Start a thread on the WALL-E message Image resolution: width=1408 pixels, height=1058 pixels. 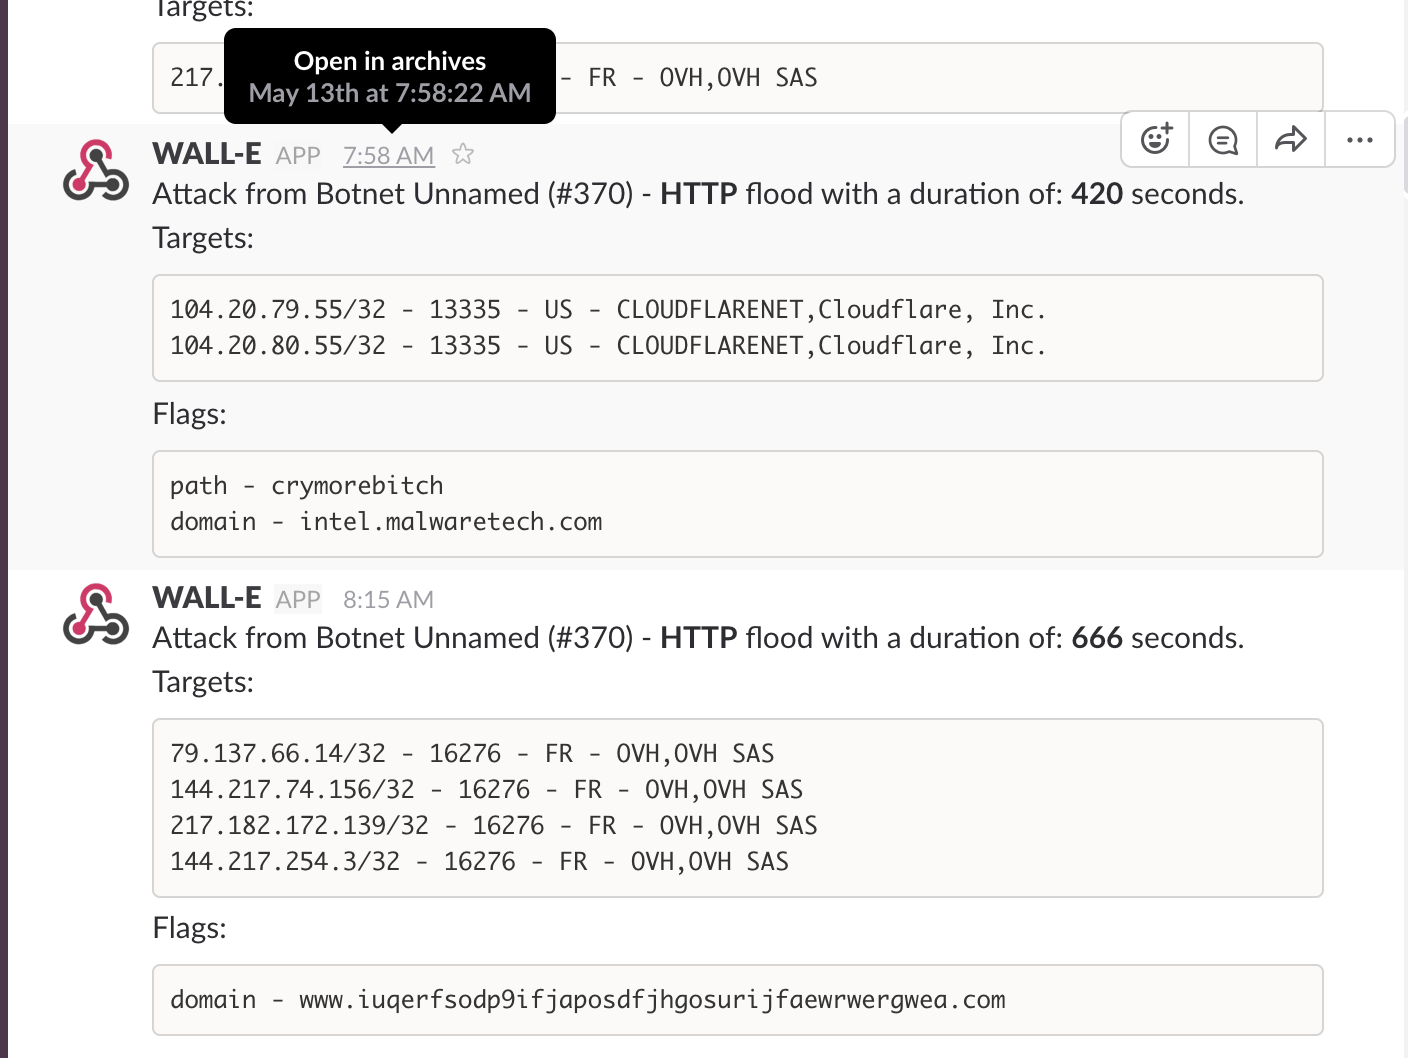pyautogui.click(x=1223, y=139)
